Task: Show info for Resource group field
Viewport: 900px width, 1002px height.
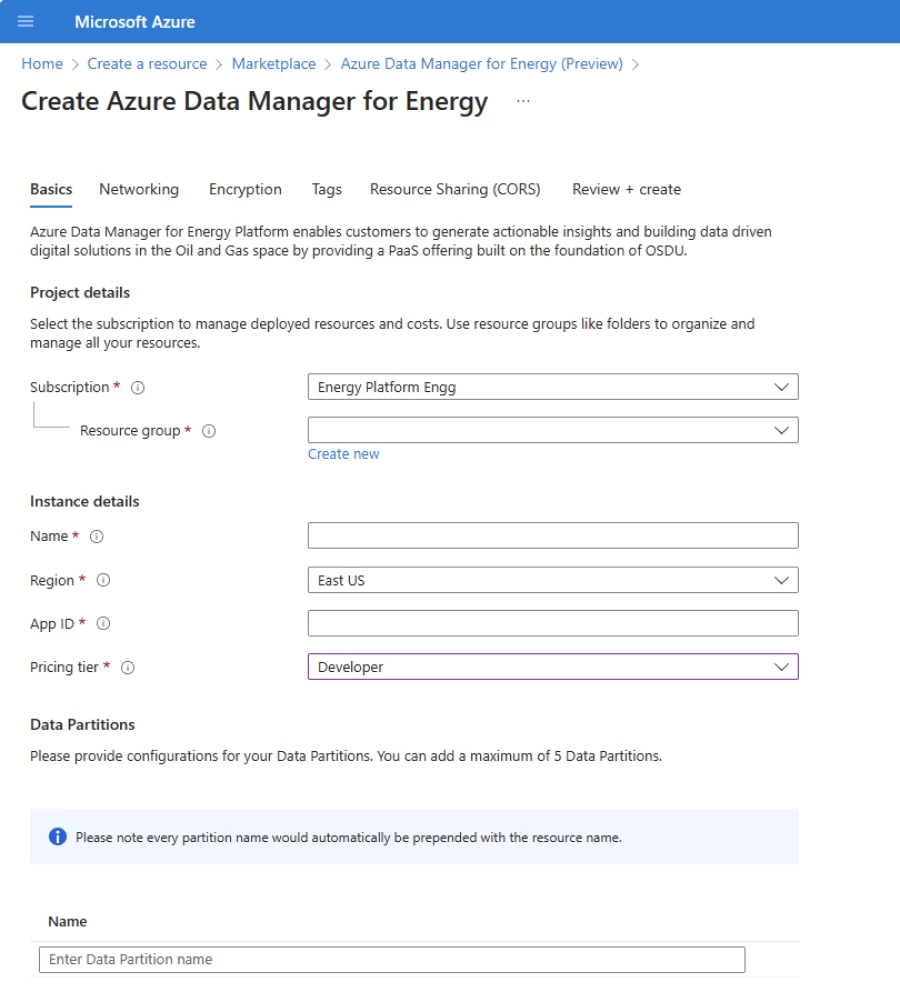Action: 209,431
